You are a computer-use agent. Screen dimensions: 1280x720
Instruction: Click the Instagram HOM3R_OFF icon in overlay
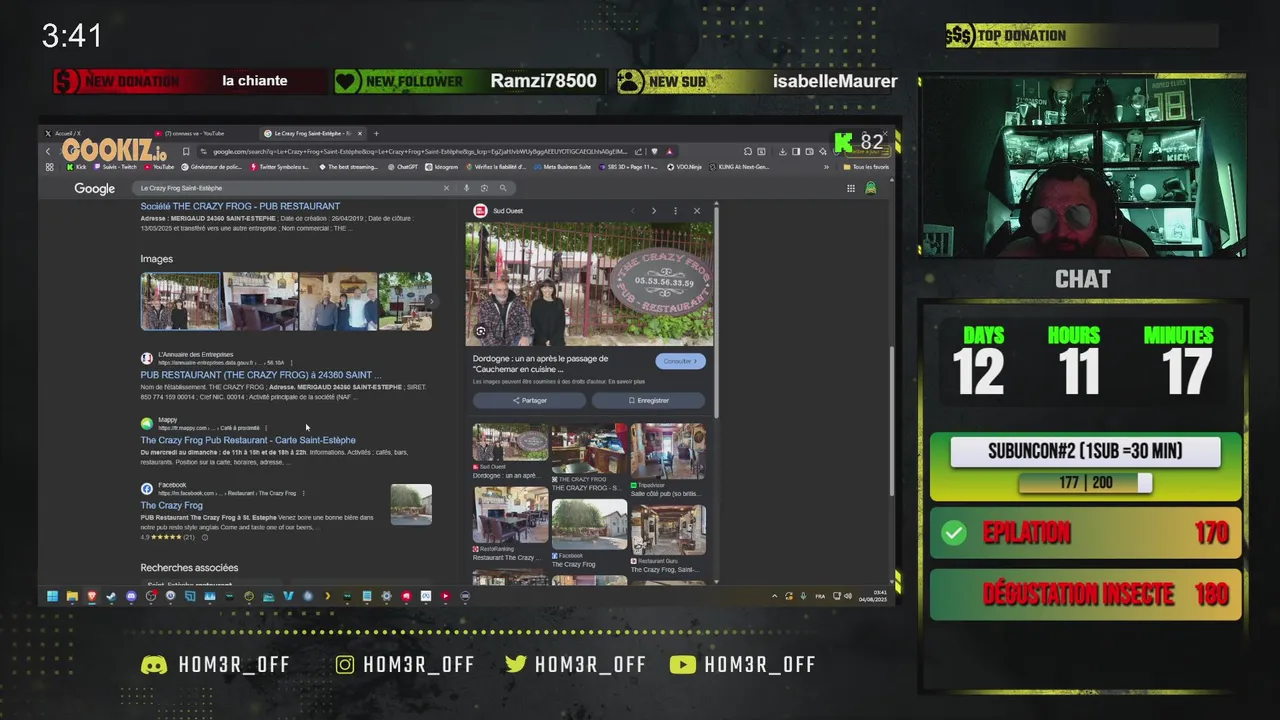(x=345, y=665)
